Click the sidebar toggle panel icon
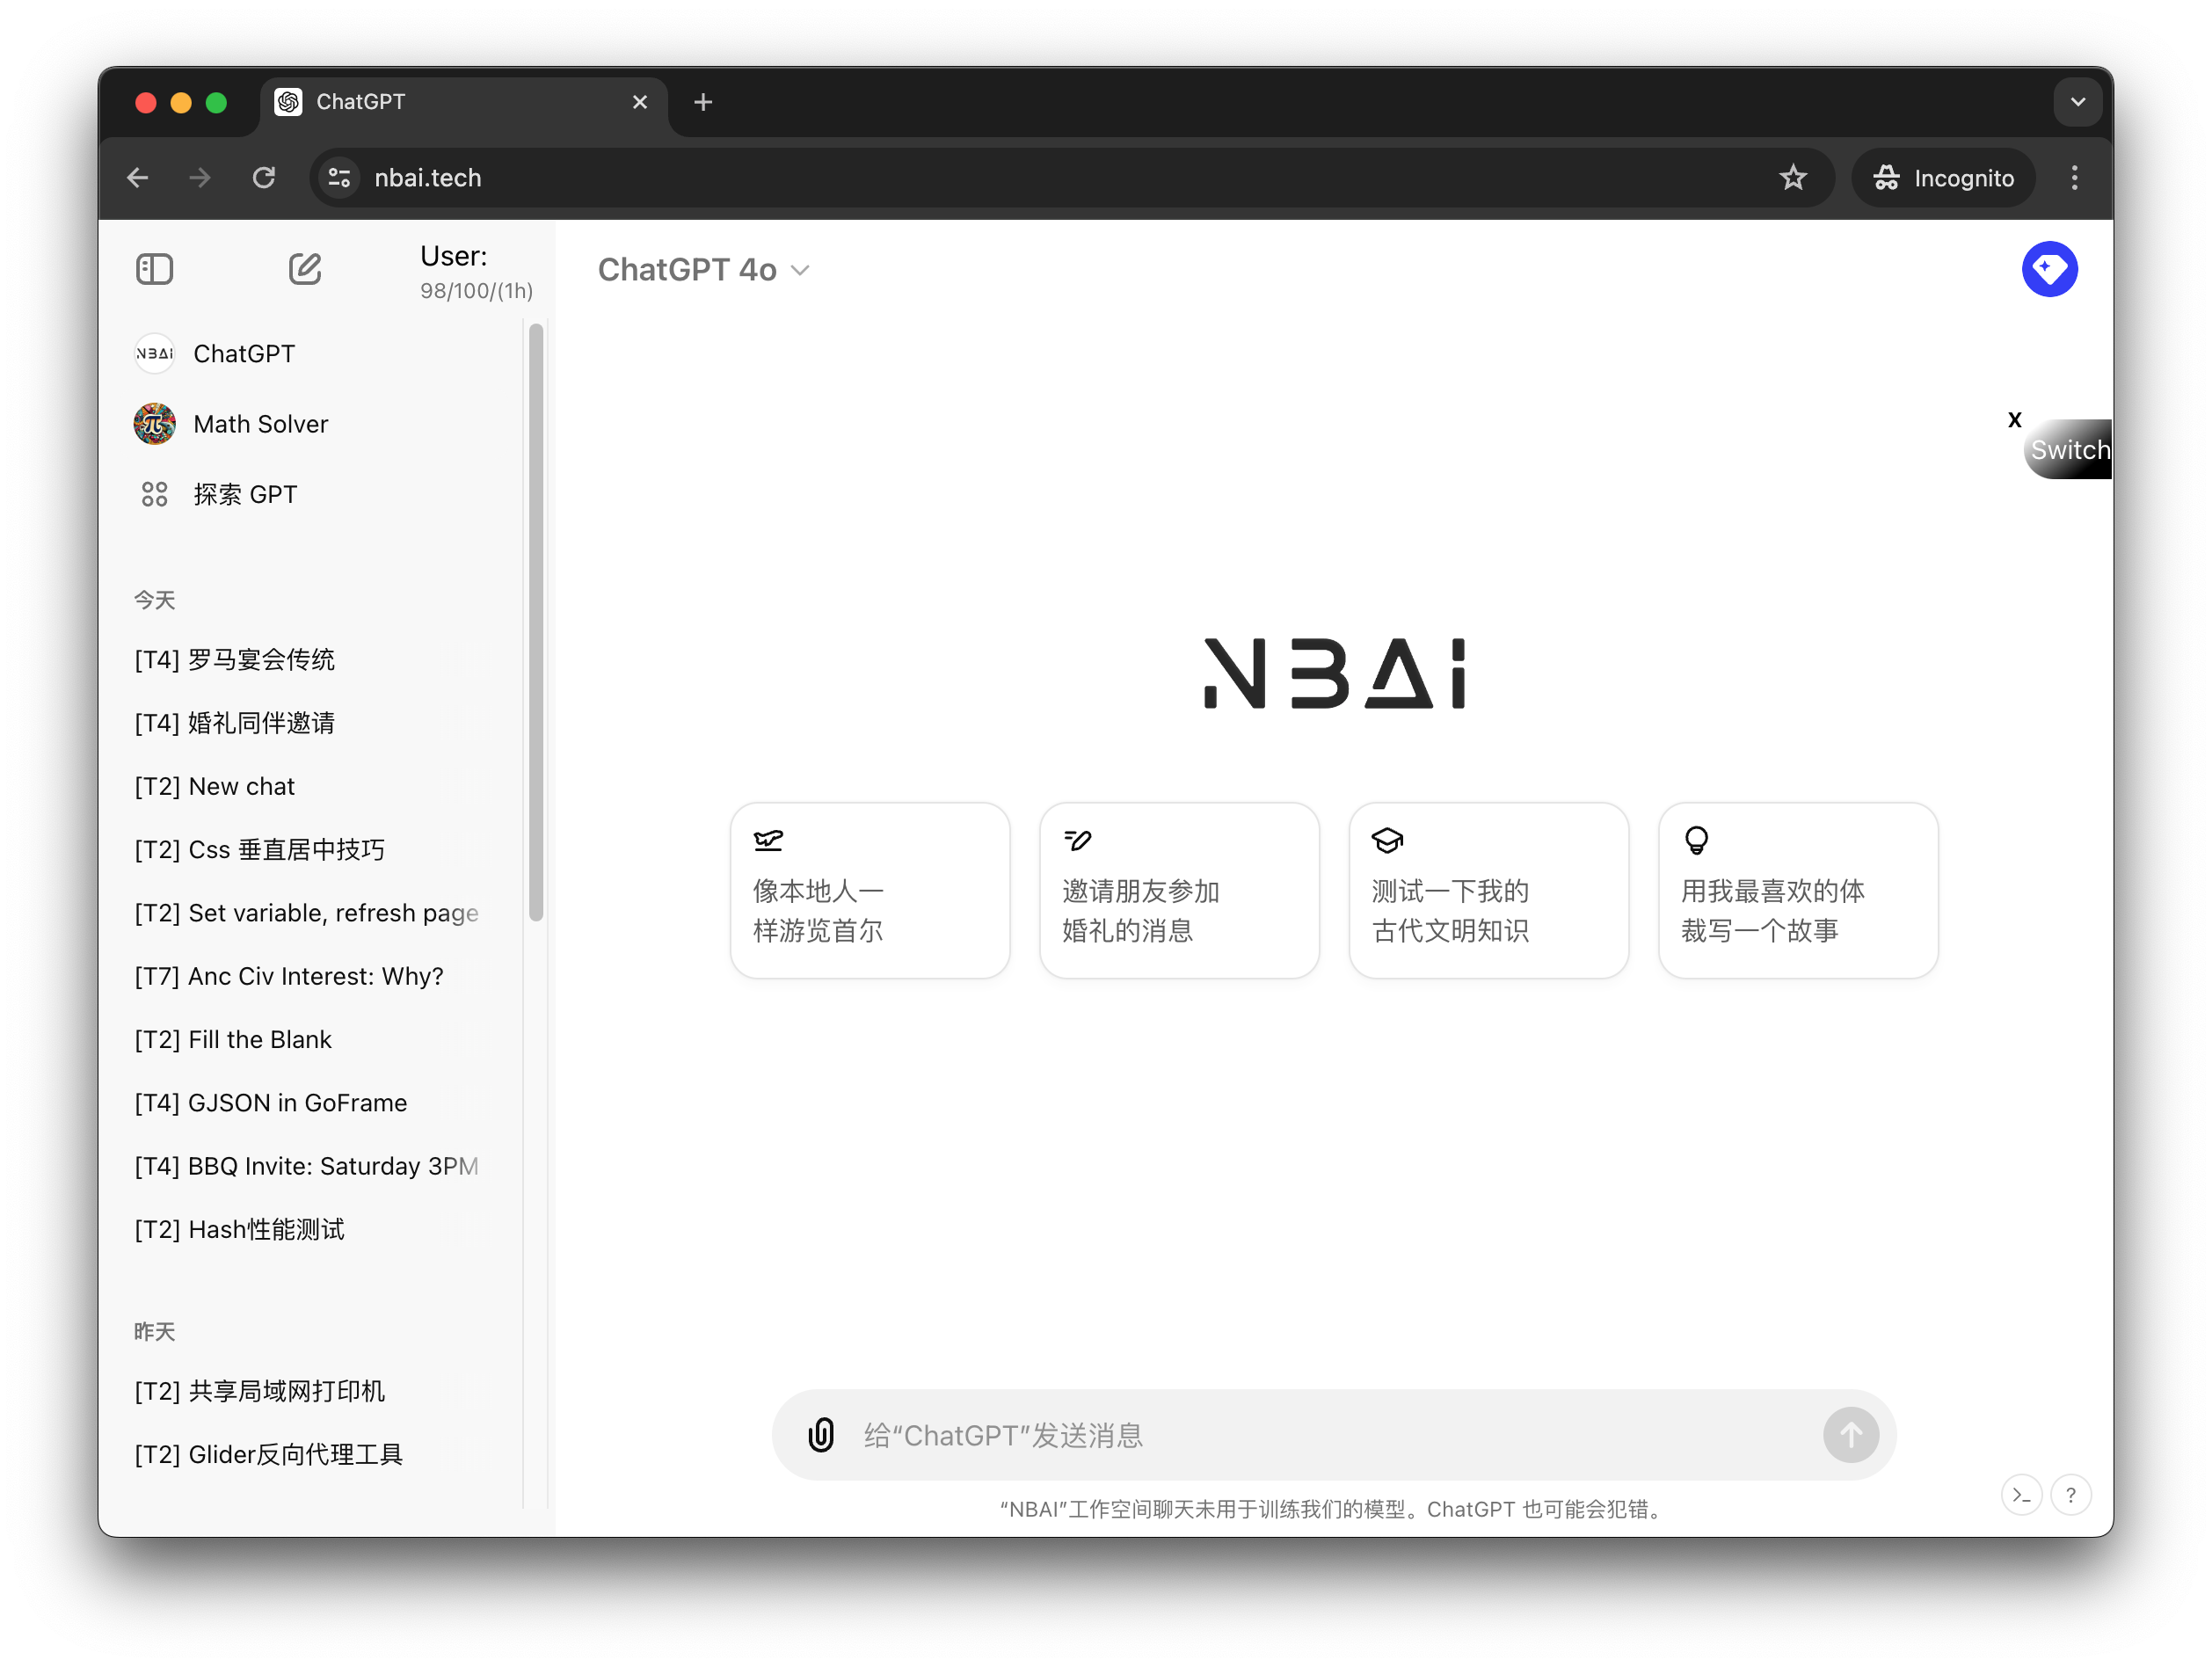The width and height of the screenshot is (2212, 1667). pos(156,270)
